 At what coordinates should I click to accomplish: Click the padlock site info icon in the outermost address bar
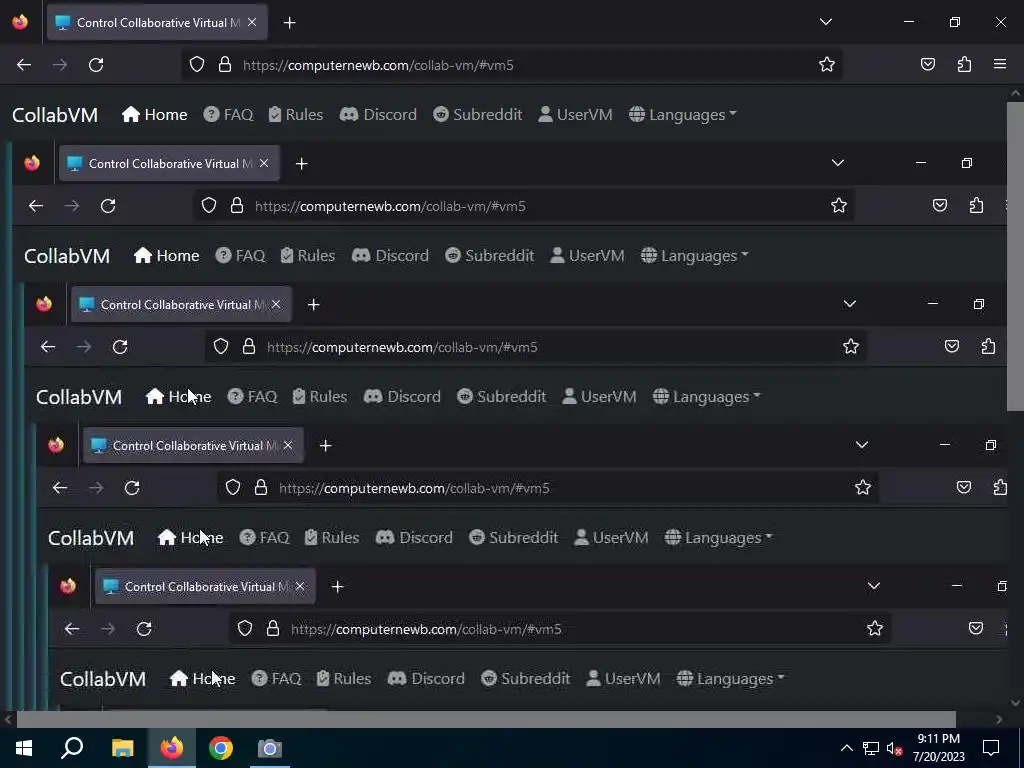[225, 65]
